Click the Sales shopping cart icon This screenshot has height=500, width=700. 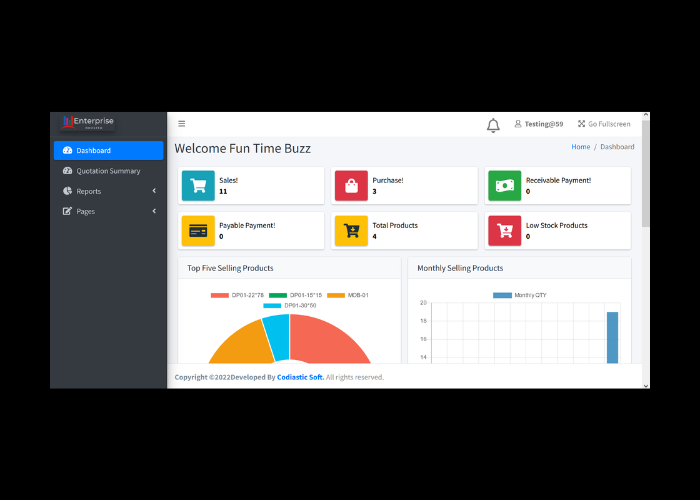click(x=198, y=185)
